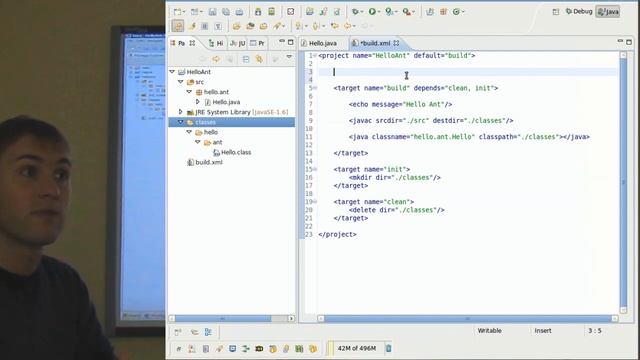Click the Hello.class file icon
Screen dimensions: 640x360
[216, 152]
